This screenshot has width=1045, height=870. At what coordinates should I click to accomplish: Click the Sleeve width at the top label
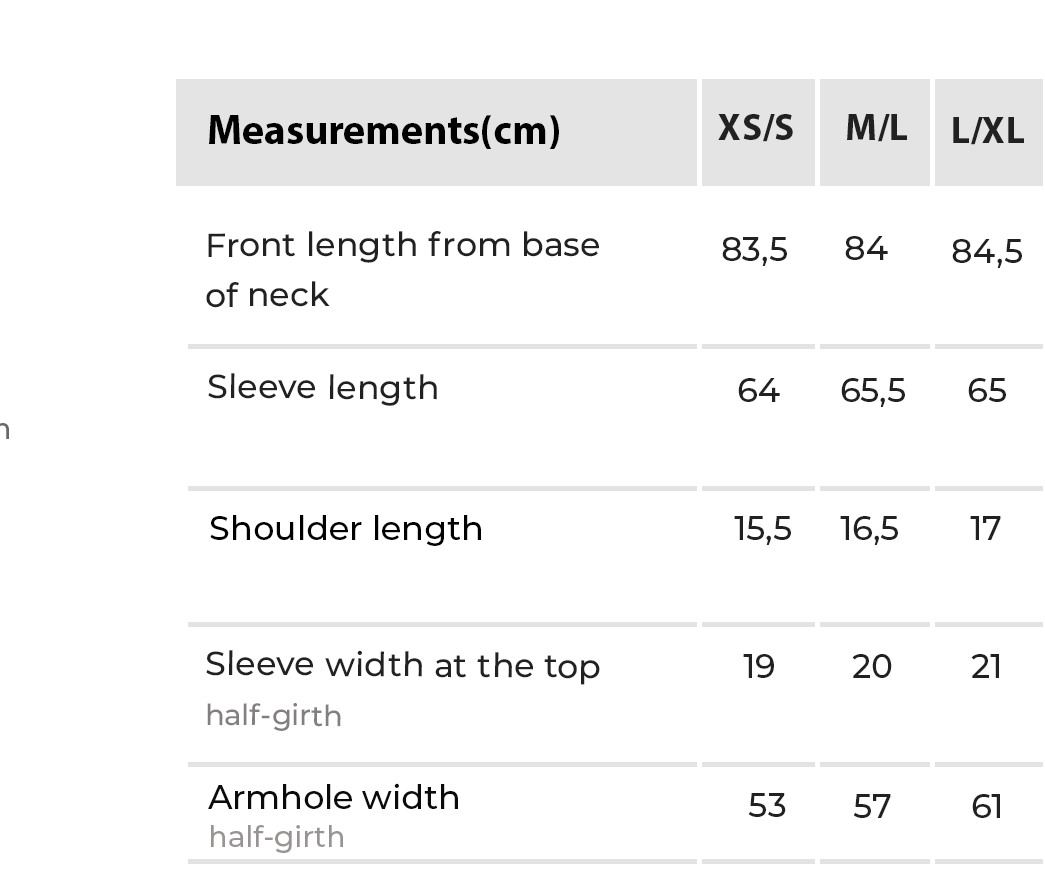point(402,666)
